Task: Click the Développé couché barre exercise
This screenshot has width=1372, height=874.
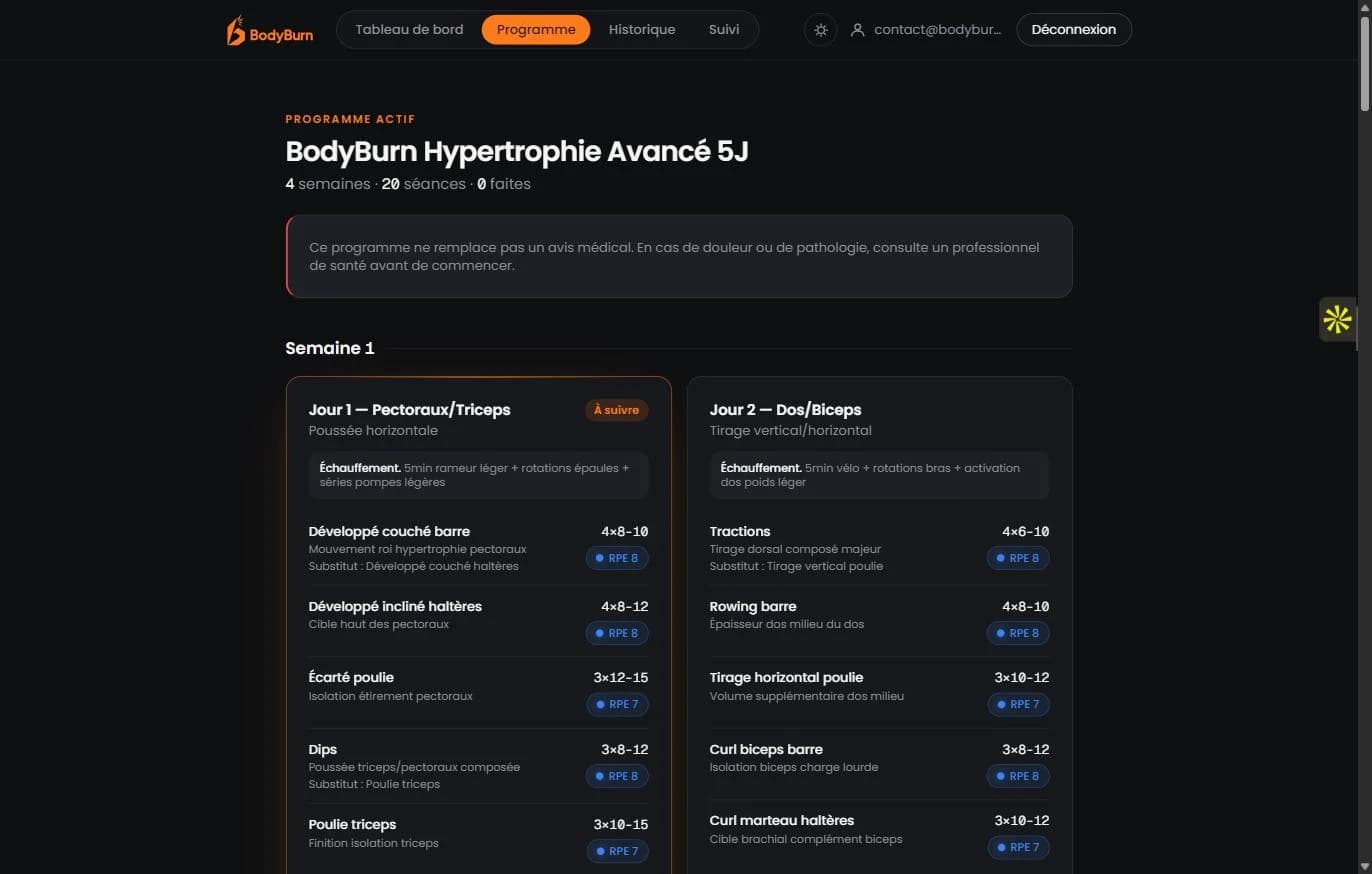Action: tap(389, 531)
